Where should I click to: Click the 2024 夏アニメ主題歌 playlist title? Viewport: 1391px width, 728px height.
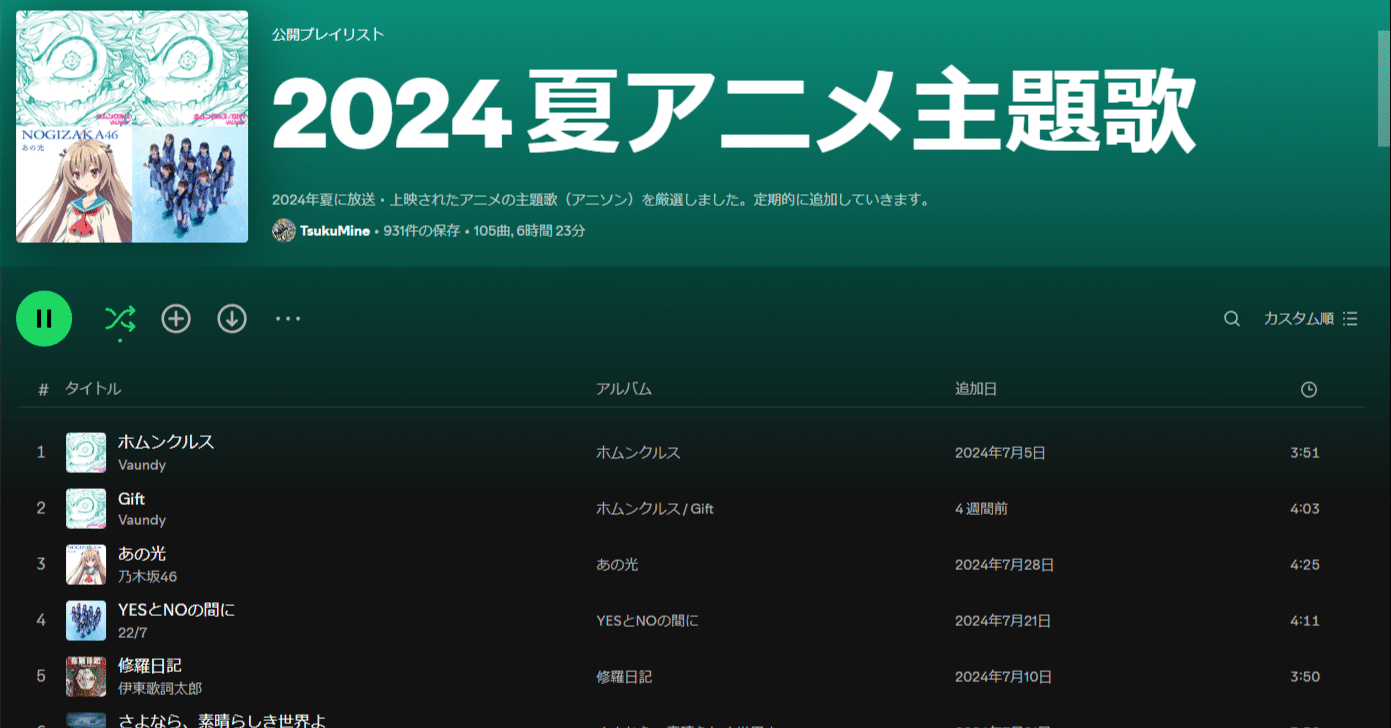[733, 111]
